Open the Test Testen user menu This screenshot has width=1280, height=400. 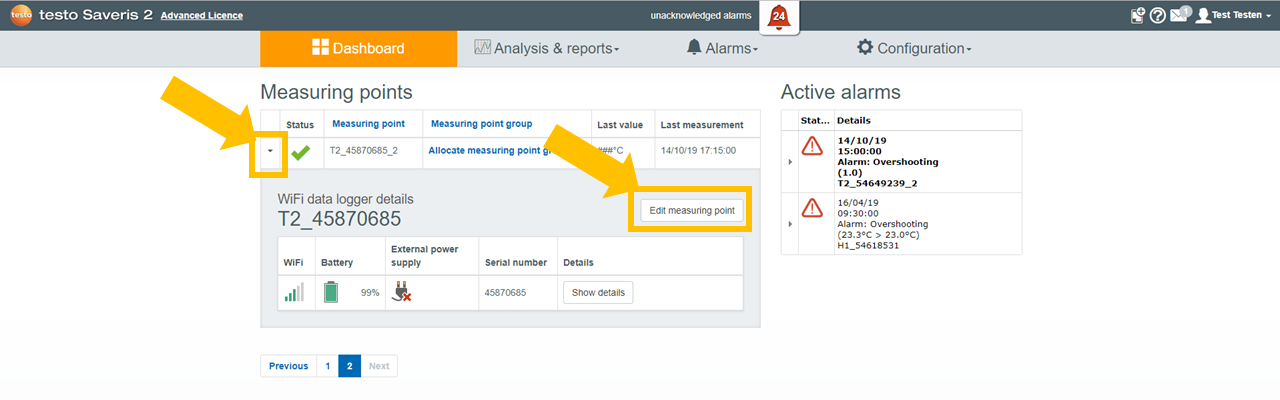(x=1234, y=15)
